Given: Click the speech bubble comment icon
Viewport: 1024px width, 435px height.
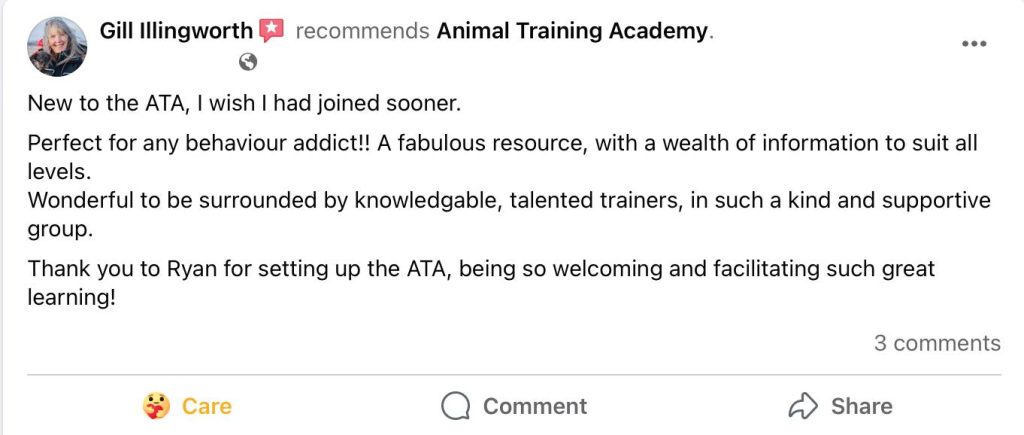Looking at the screenshot, I should (456, 406).
